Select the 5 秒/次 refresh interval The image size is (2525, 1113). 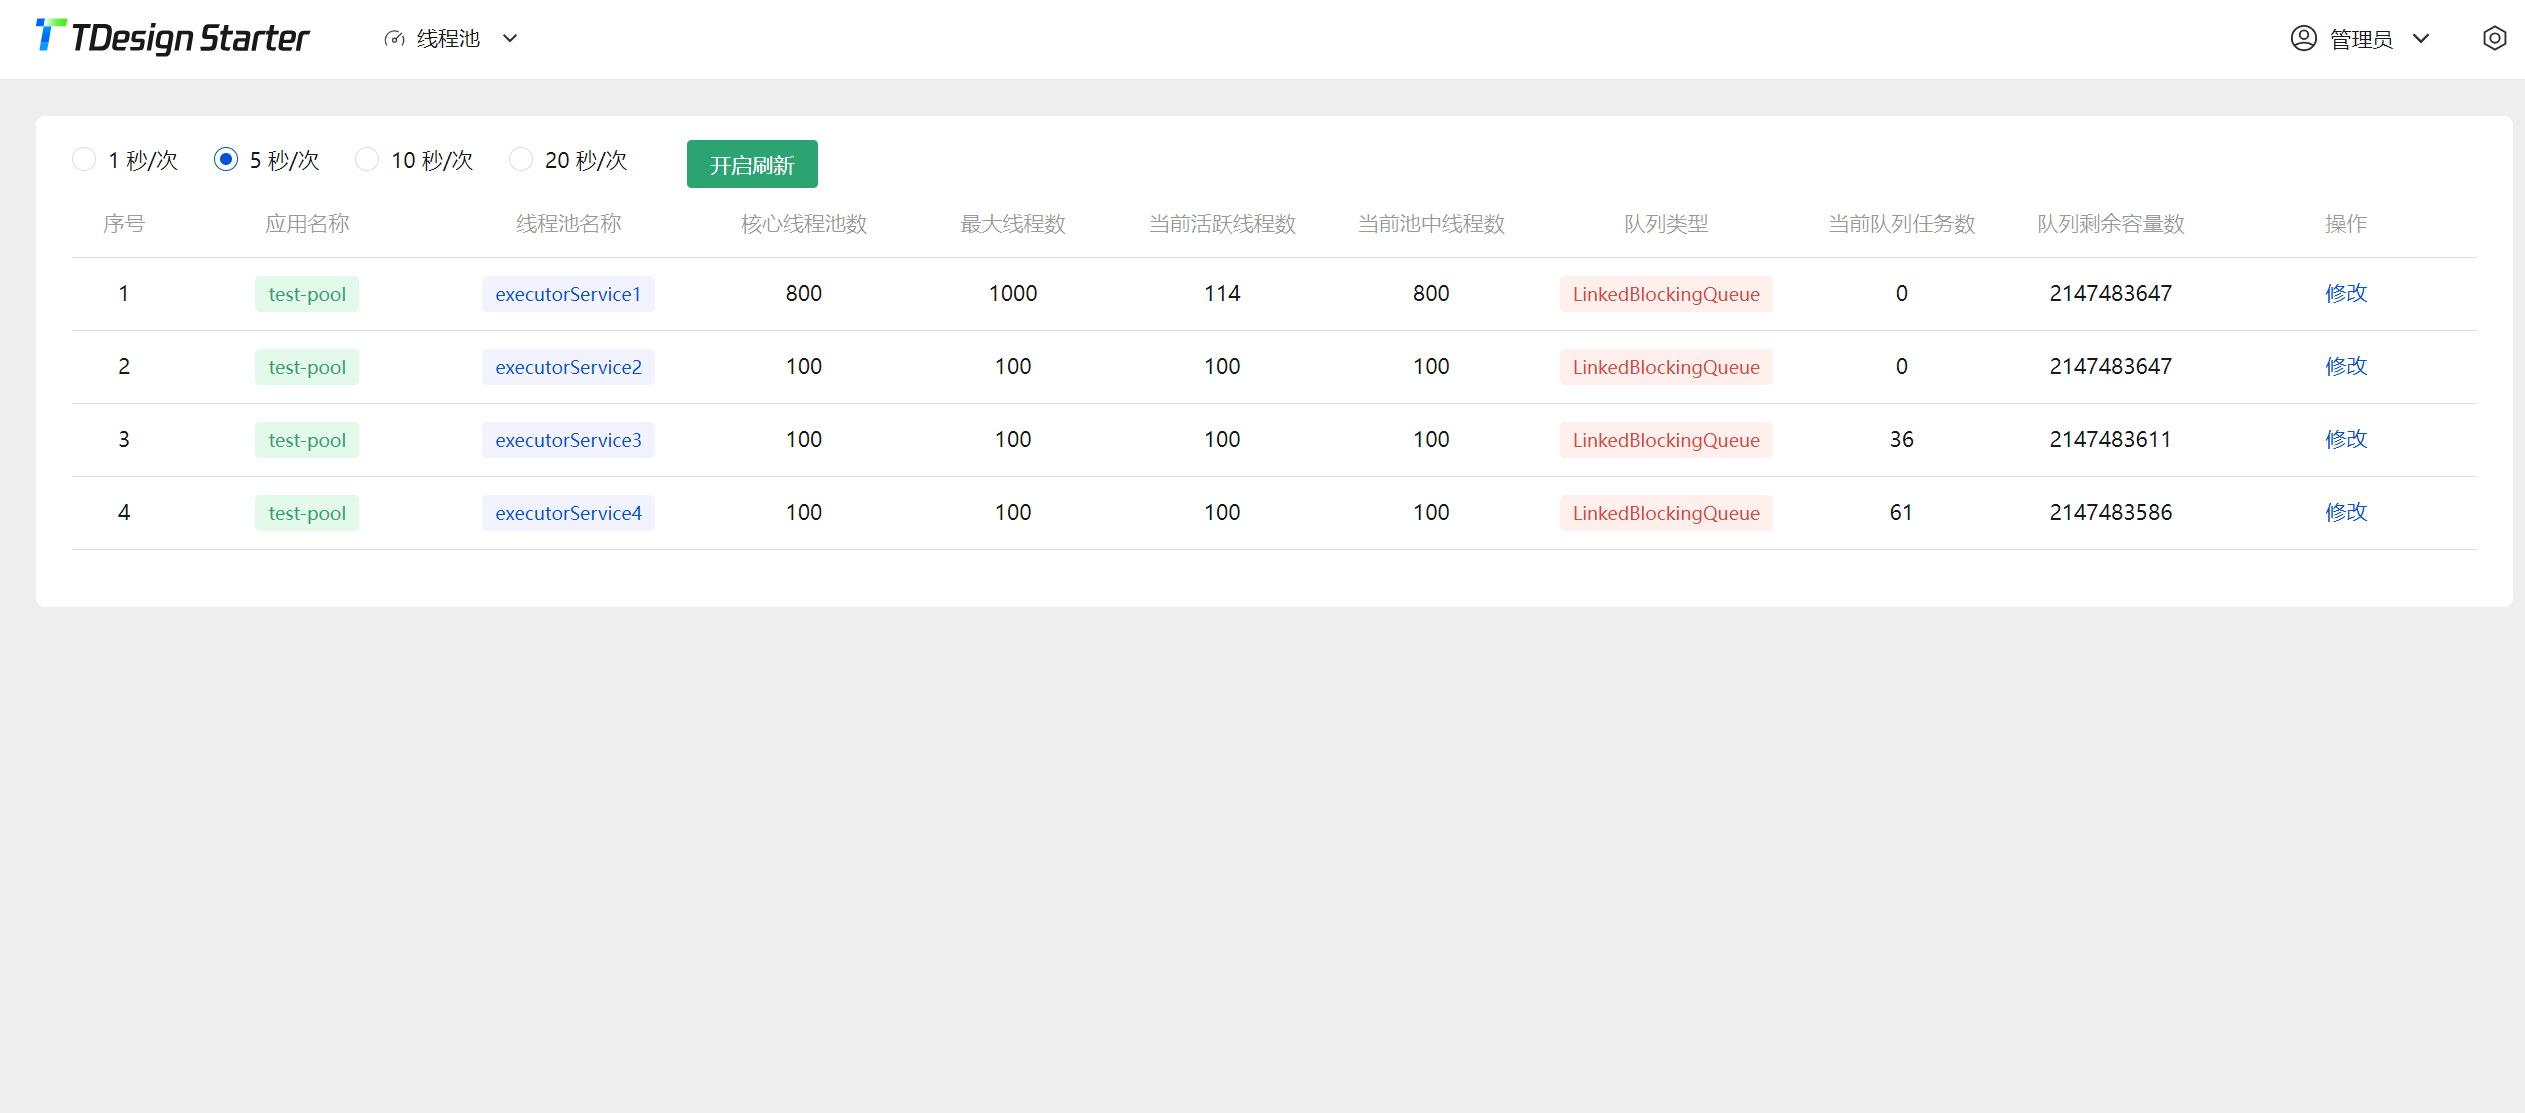pyautogui.click(x=226, y=160)
